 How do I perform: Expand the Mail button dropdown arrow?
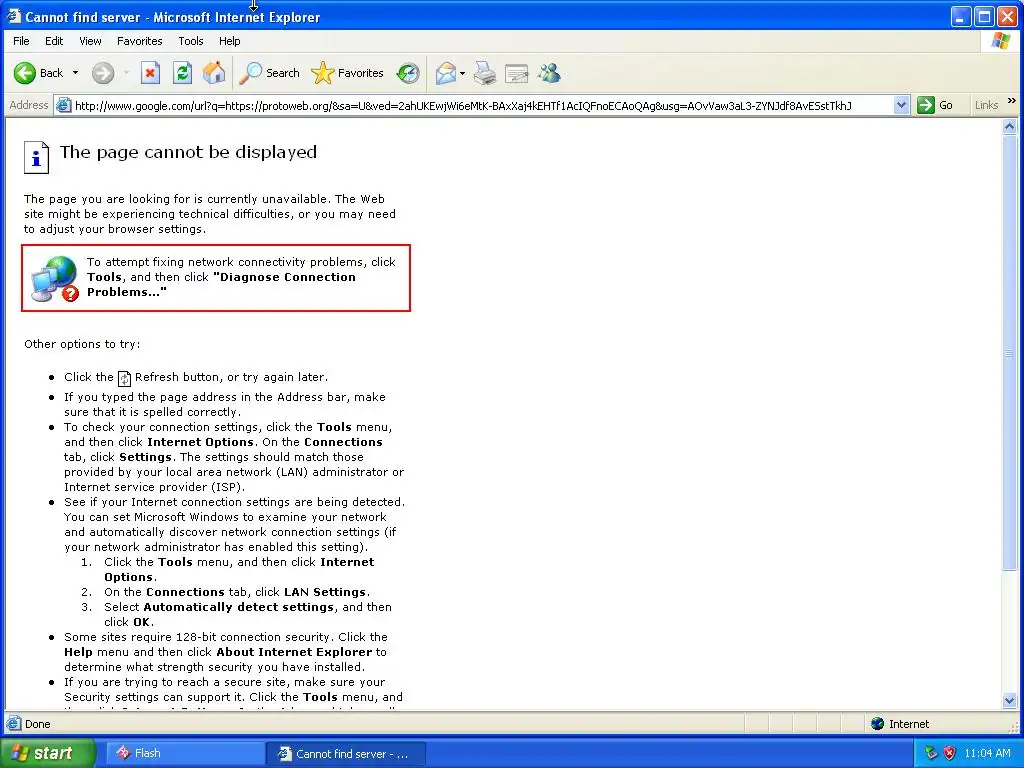click(462, 73)
